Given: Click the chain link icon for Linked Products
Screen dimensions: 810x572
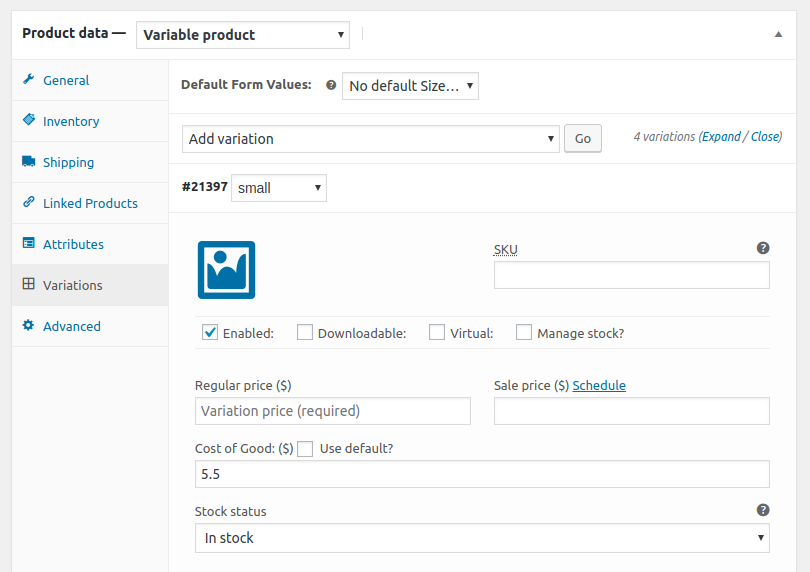Looking at the screenshot, I should [29, 202].
